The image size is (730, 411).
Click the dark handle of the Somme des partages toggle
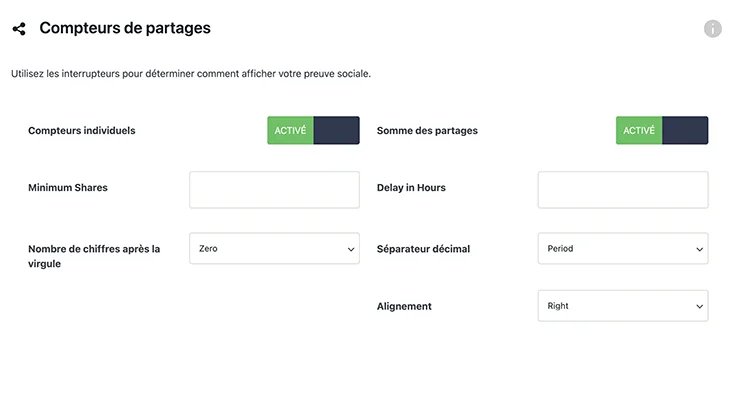[685, 130]
